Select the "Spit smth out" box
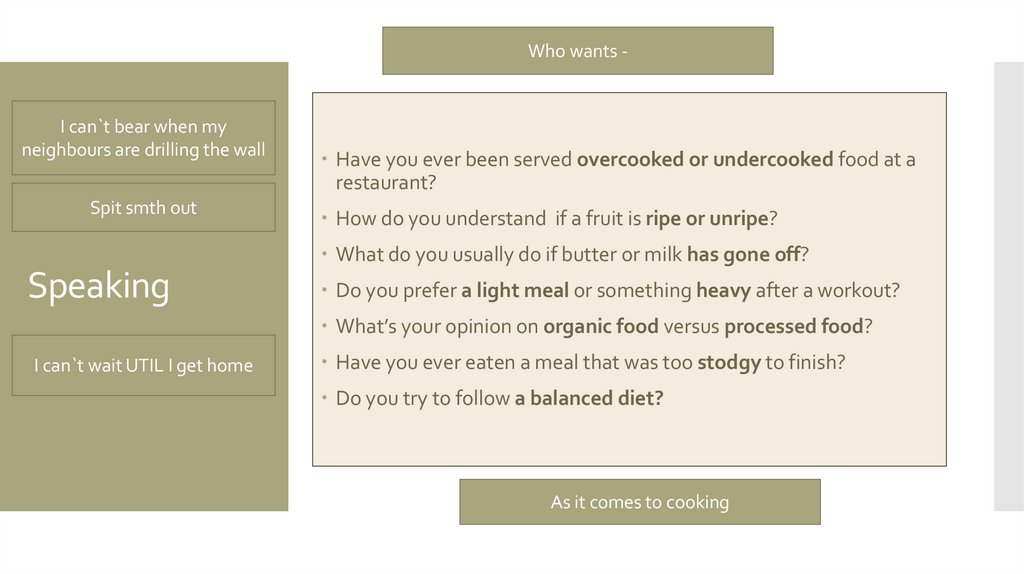The image size is (1024, 574). (143, 208)
